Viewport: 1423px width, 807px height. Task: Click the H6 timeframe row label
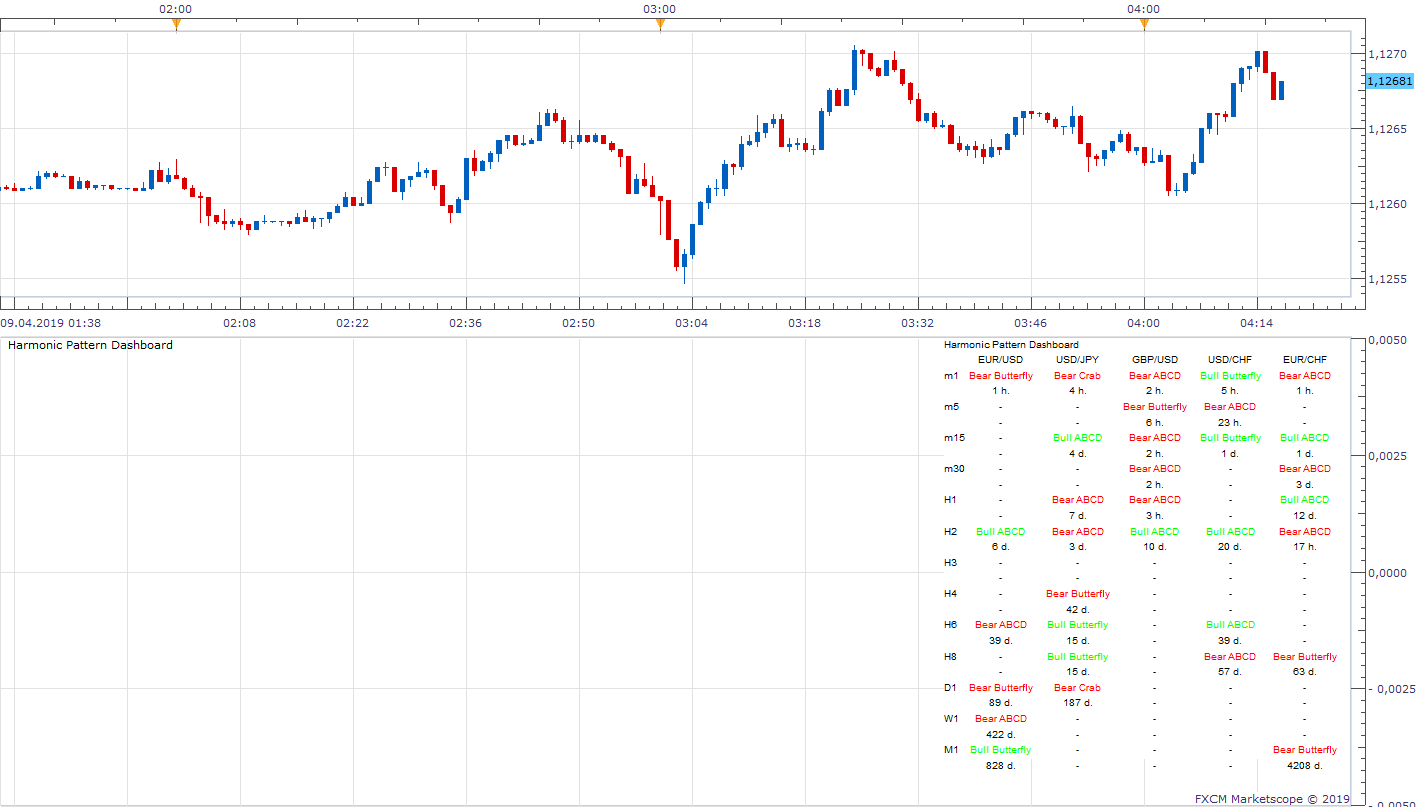(x=950, y=625)
